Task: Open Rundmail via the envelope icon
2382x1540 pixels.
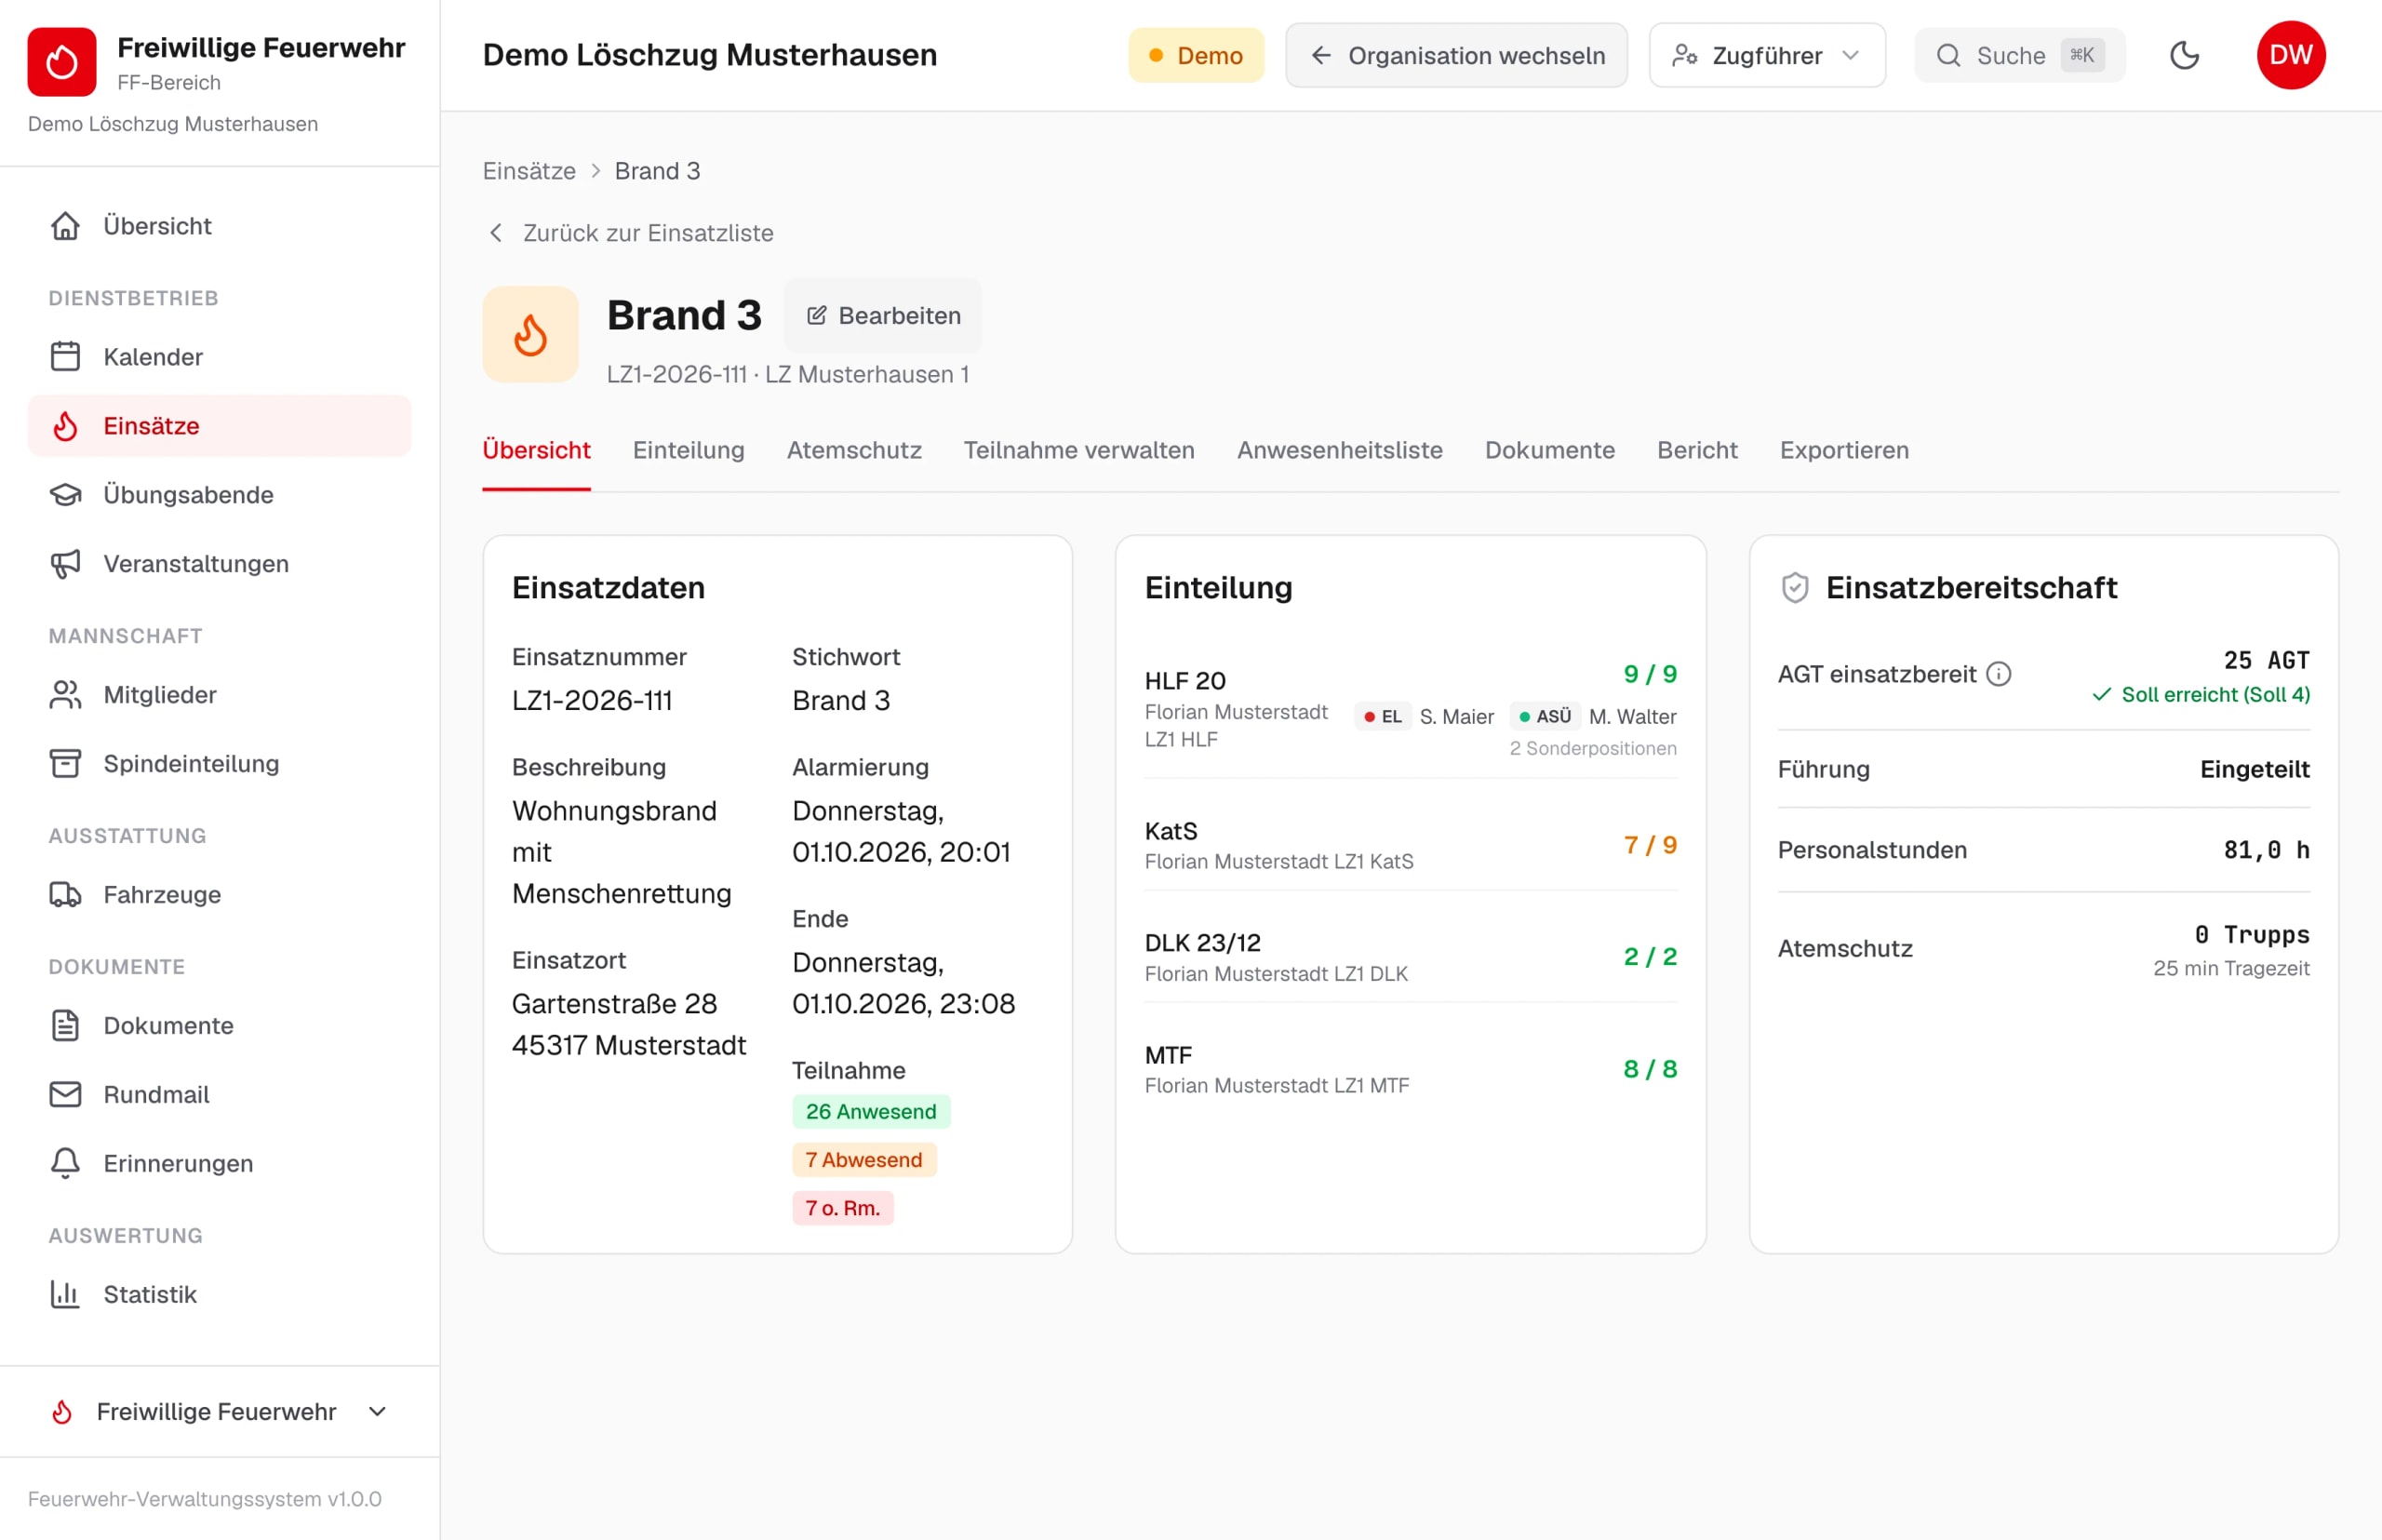Action: (65, 1094)
